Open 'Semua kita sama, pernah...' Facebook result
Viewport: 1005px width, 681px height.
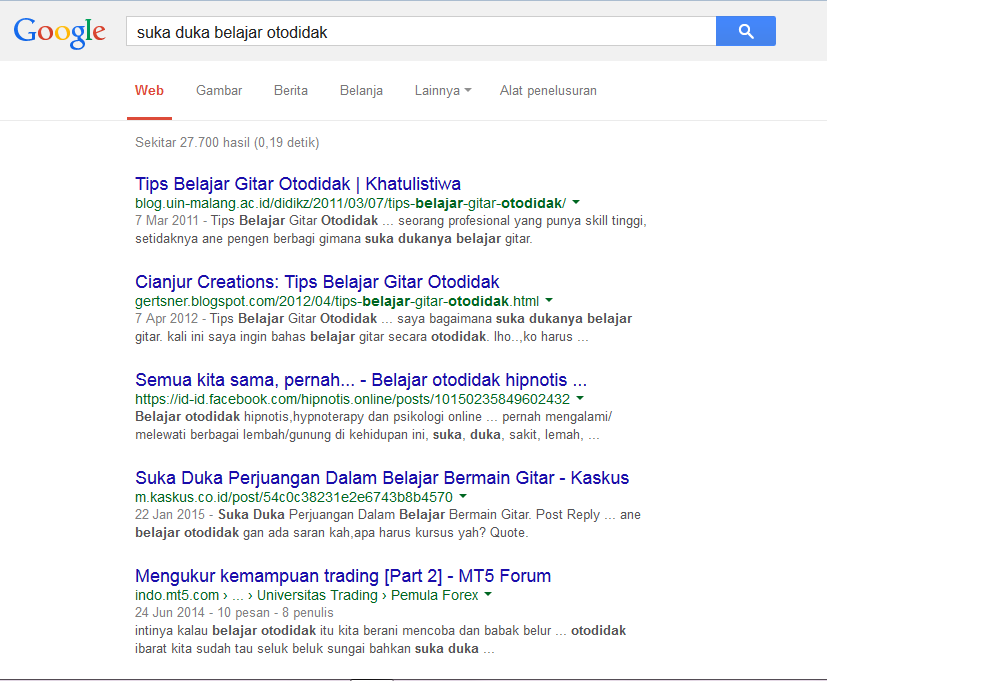click(361, 380)
